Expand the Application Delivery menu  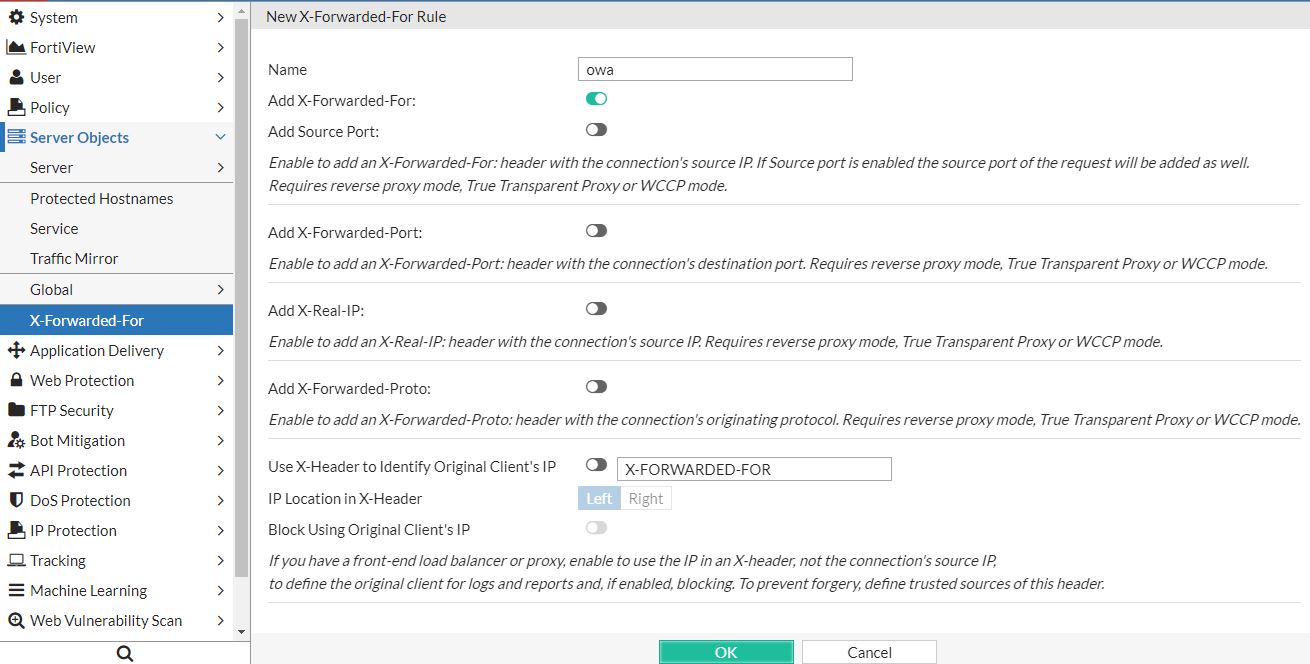[x=219, y=350]
